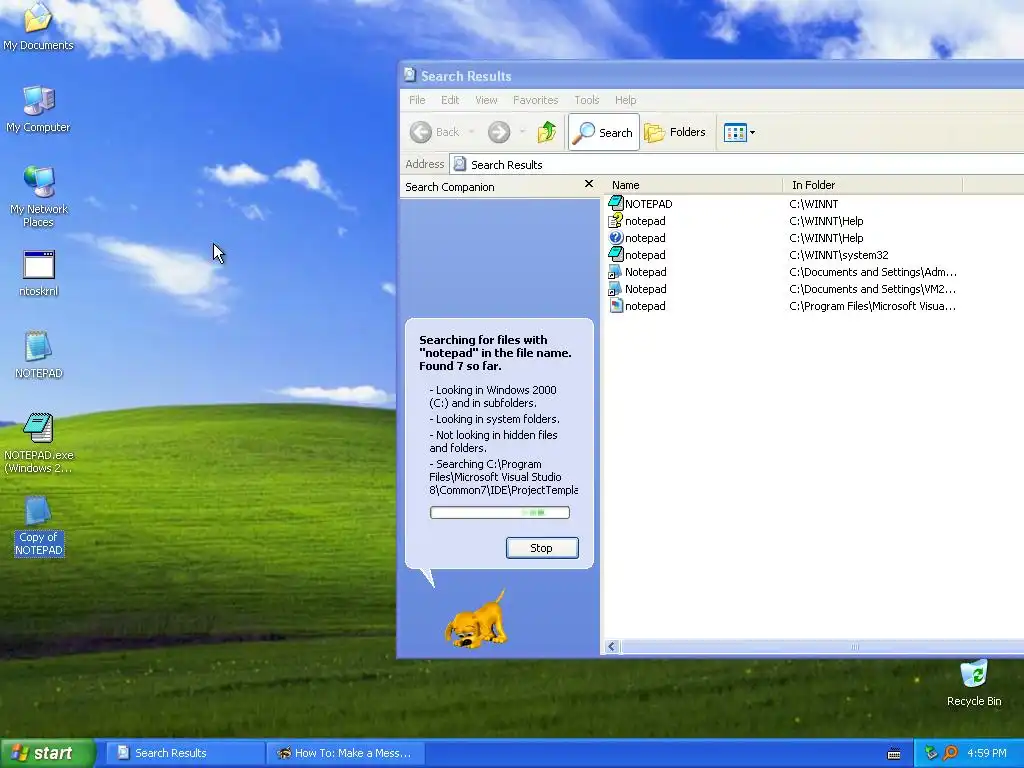Select the Notepad shortcut in Documents and Settings\VM2...
This screenshot has width=1024, height=768.
point(637,289)
